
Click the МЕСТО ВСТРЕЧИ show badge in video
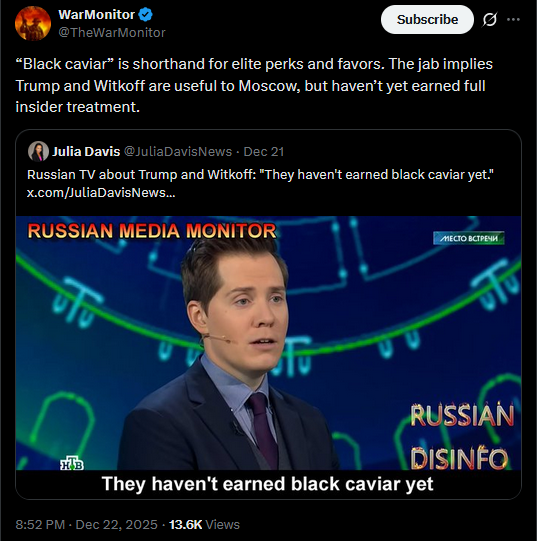469,238
